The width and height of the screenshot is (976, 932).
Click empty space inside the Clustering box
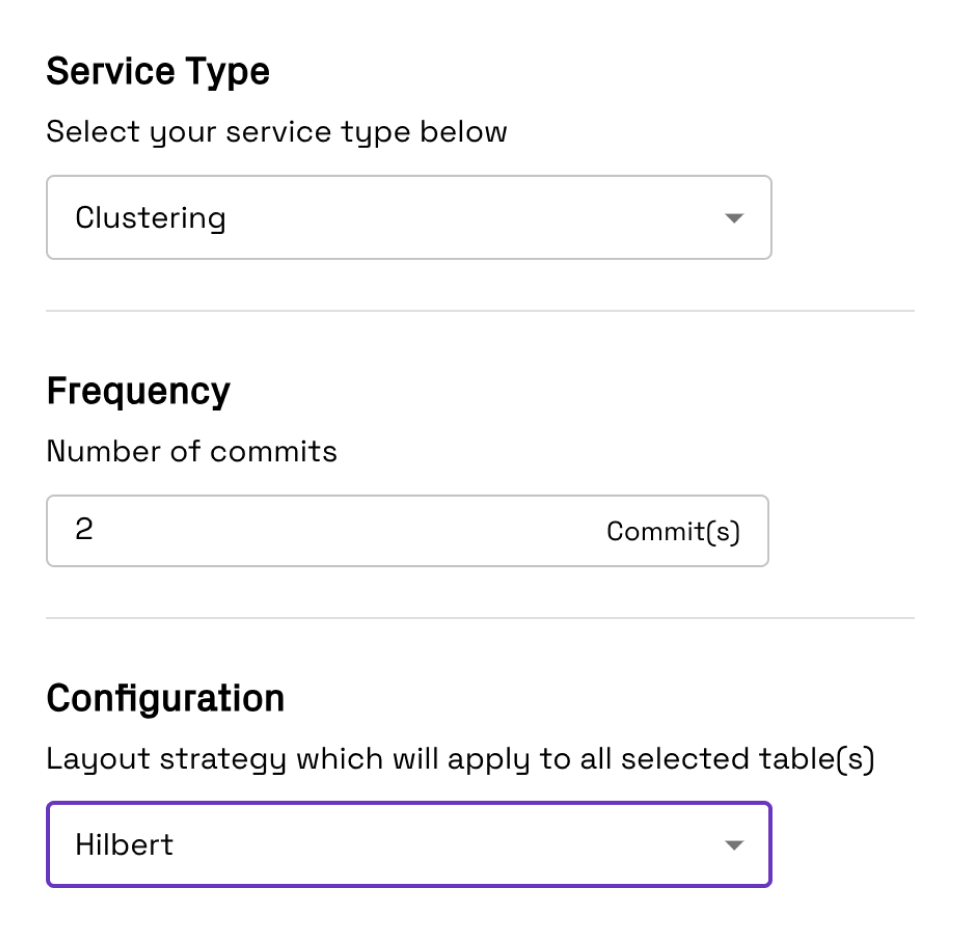point(473,218)
